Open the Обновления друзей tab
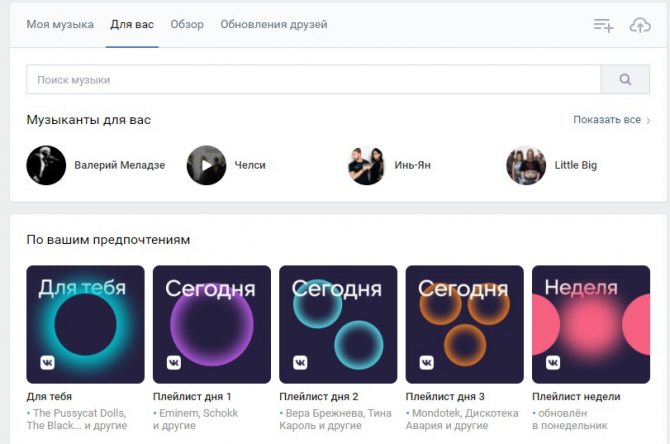The image size is (670, 444). pyautogui.click(x=274, y=24)
